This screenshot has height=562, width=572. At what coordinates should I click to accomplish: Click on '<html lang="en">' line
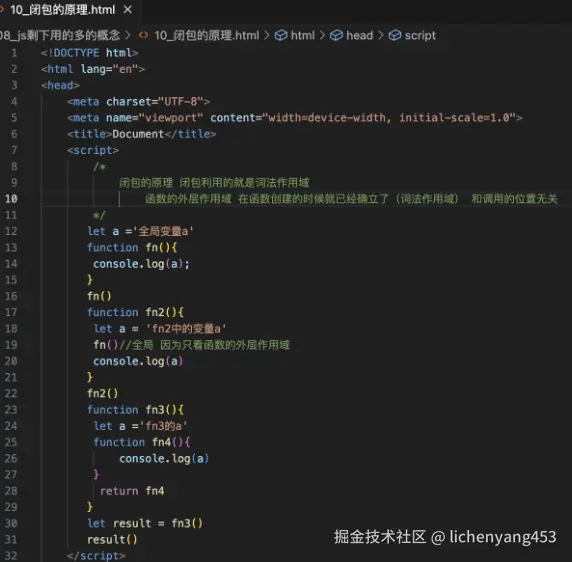point(93,69)
